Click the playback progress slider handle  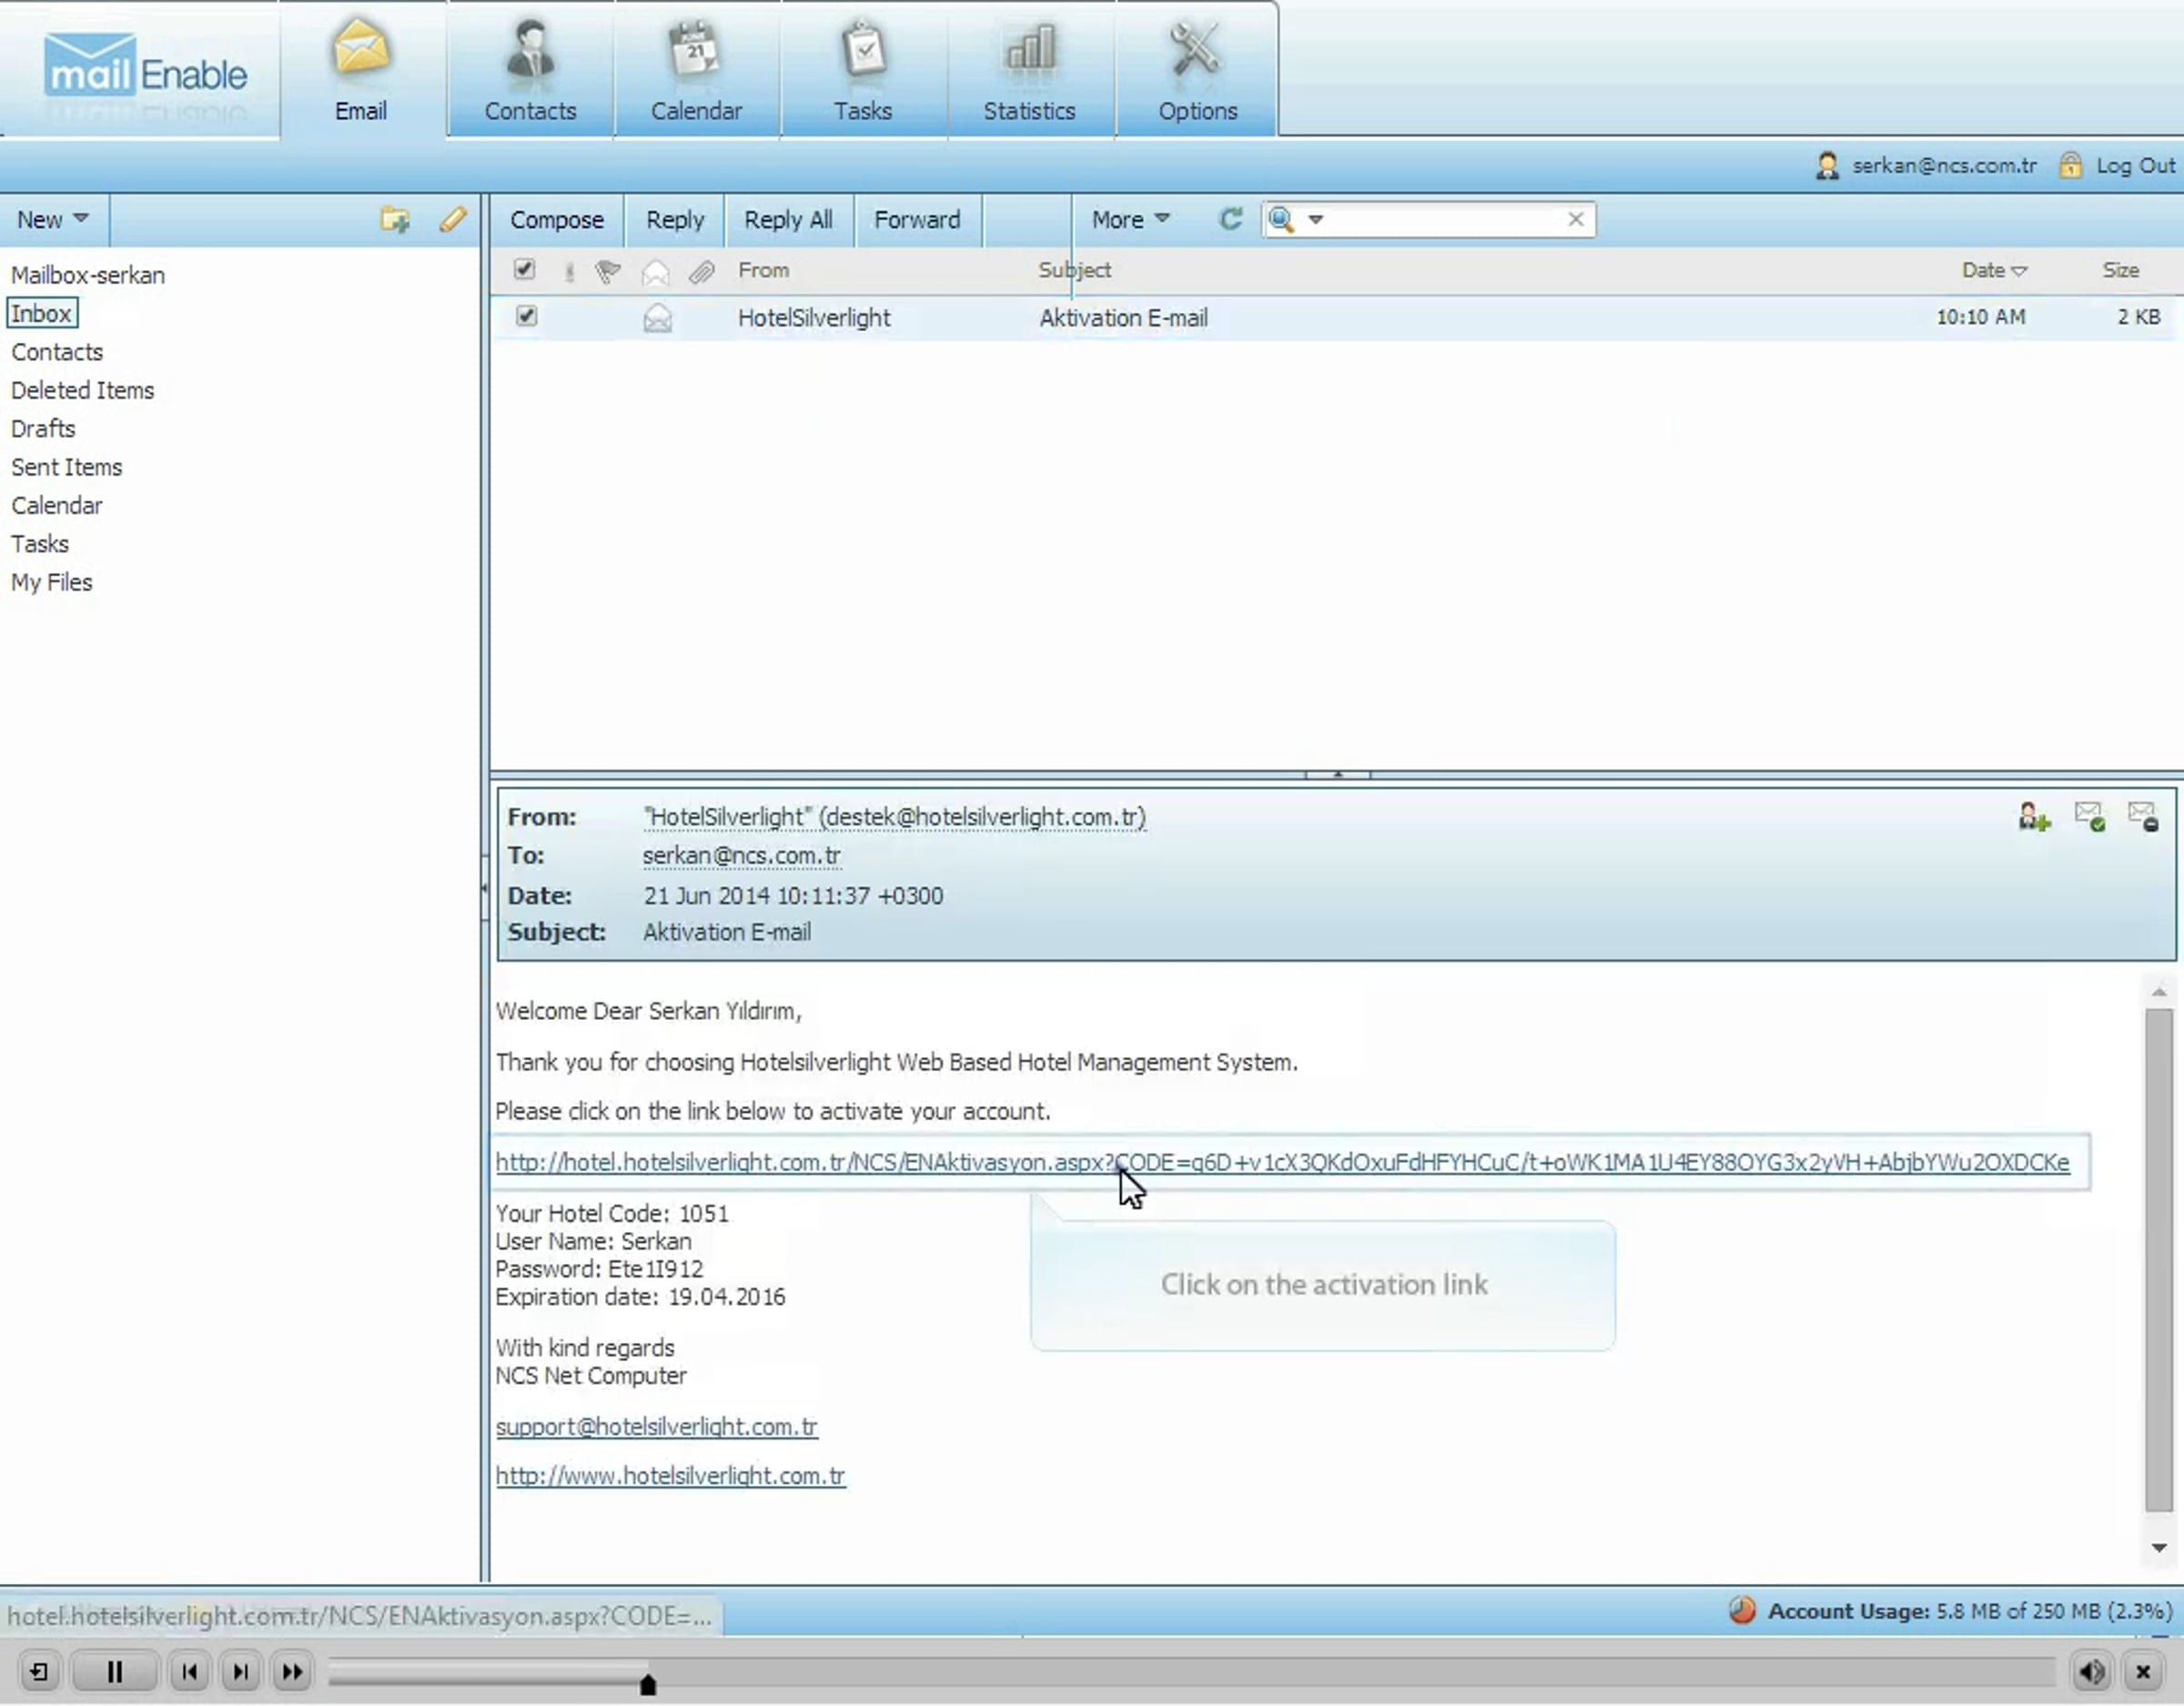click(x=648, y=1684)
